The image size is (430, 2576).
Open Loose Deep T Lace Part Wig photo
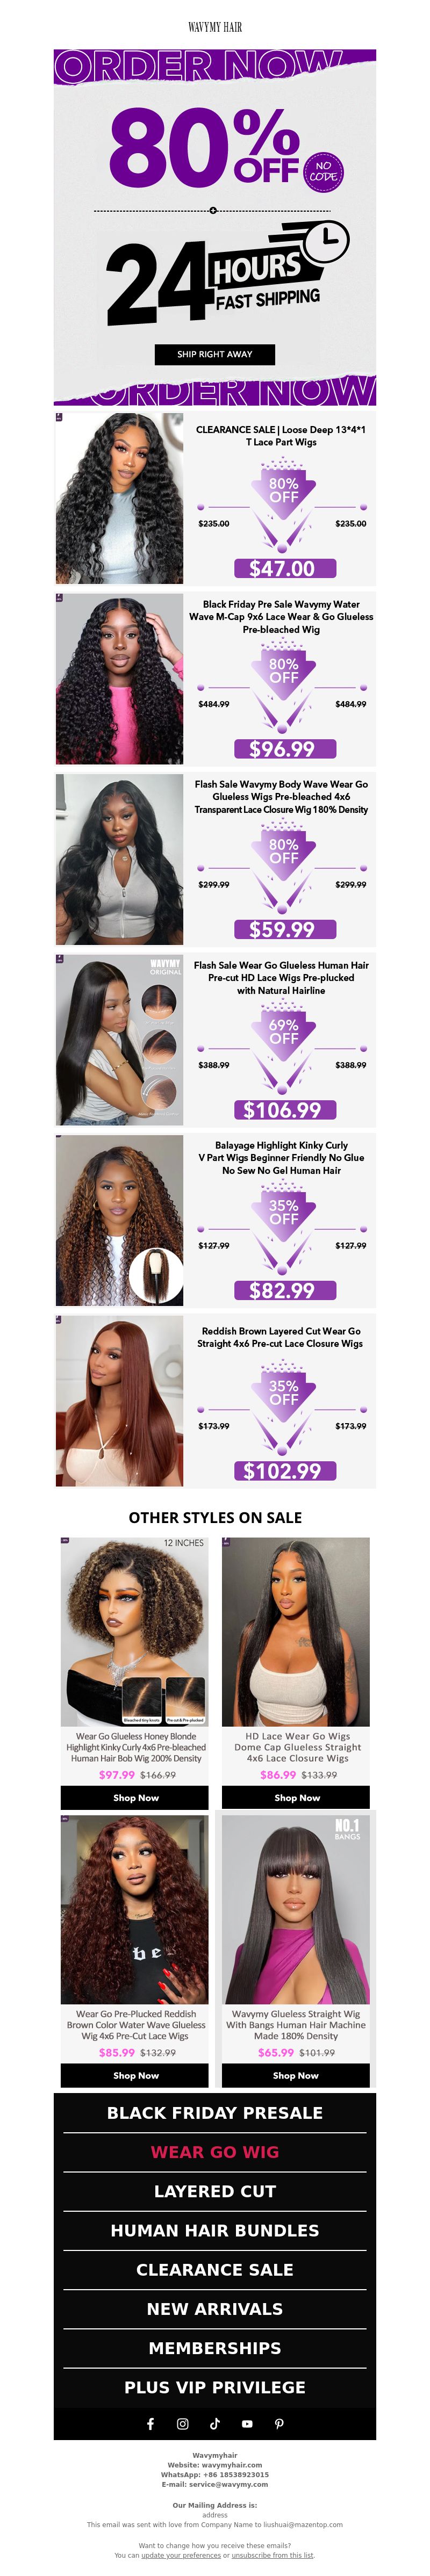(119, 498)
